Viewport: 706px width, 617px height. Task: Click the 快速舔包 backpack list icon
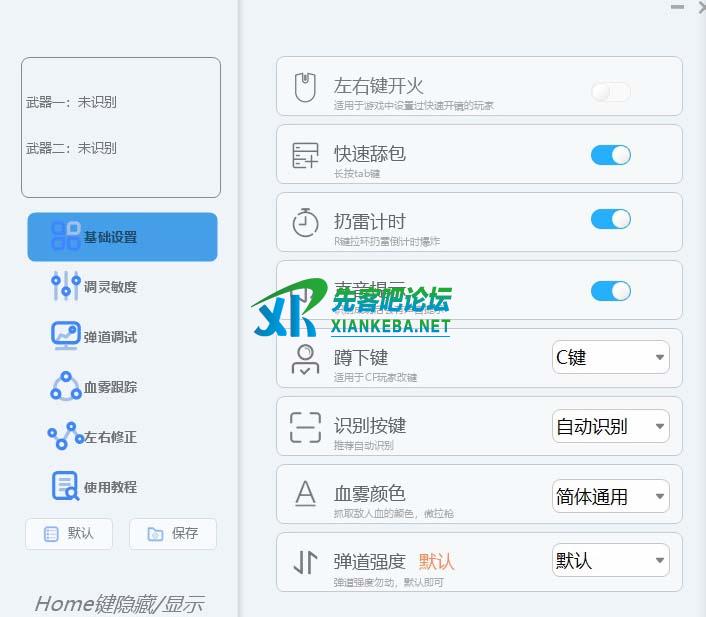click(x=305, y=156)
